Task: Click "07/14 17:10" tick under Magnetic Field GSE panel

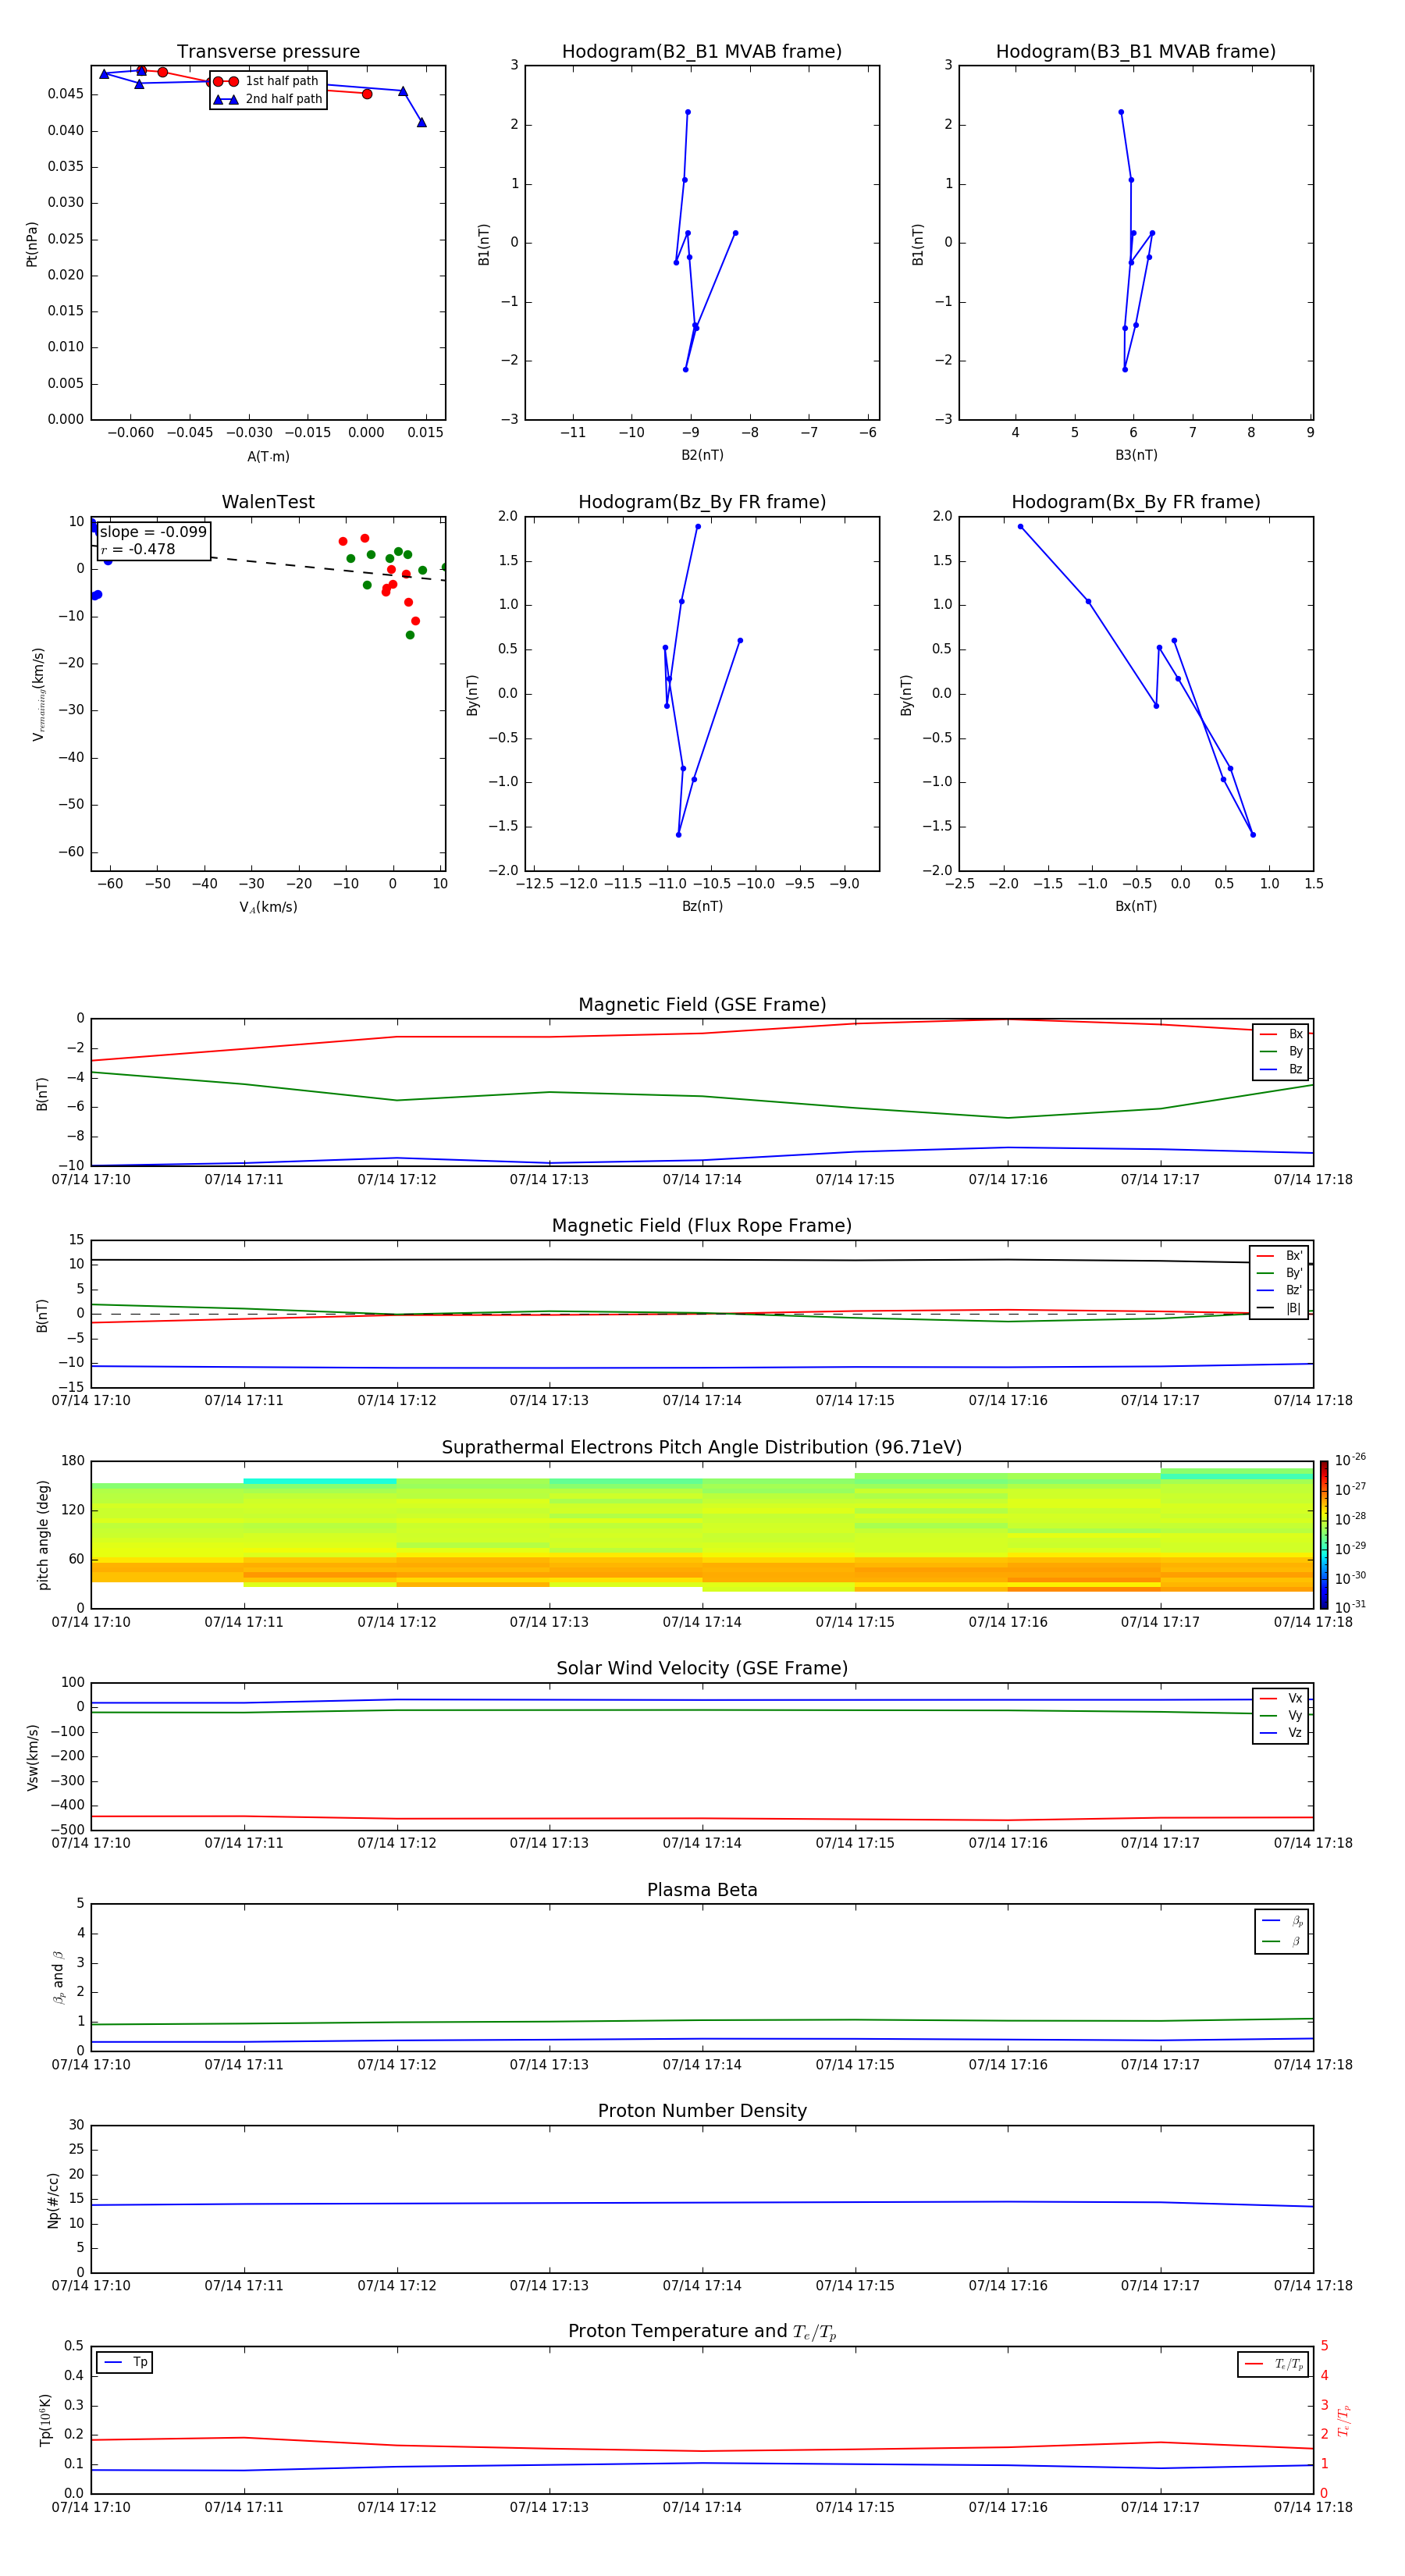Action: (x=91, y=1179)
